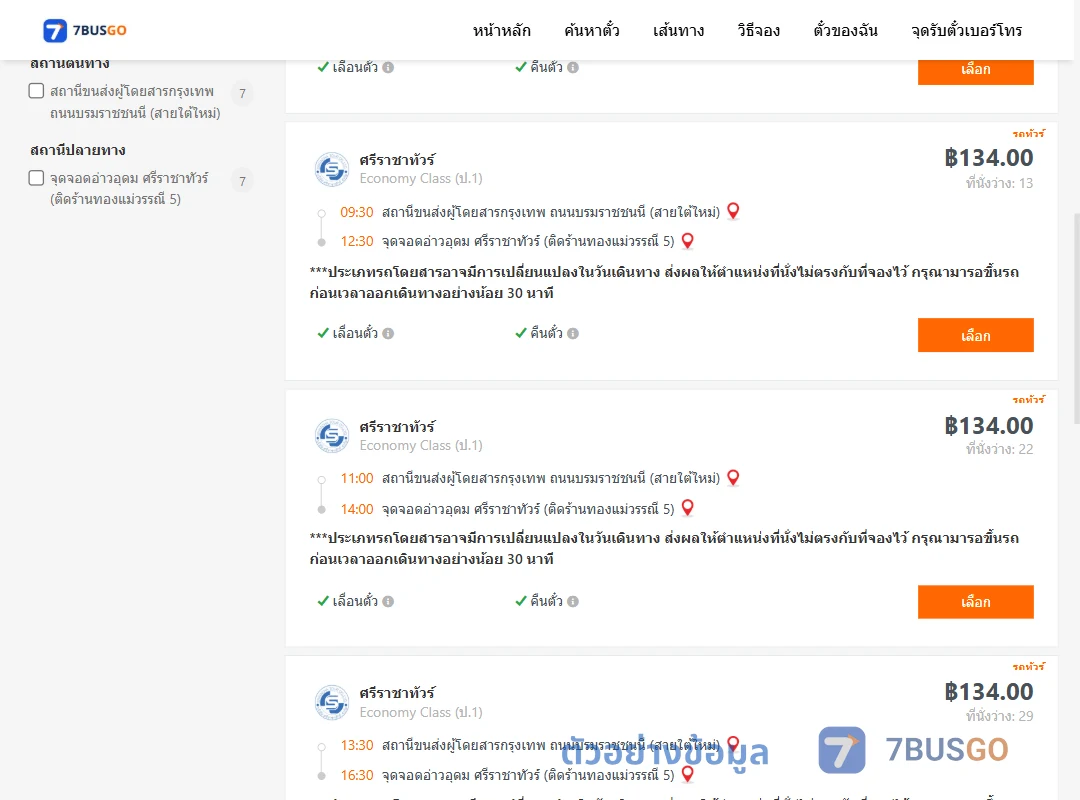Click ศรีราชาทัวร์ operator logo in 13:30 card
This screenshot has width=1080, height=800.
[x=332, y=702]
